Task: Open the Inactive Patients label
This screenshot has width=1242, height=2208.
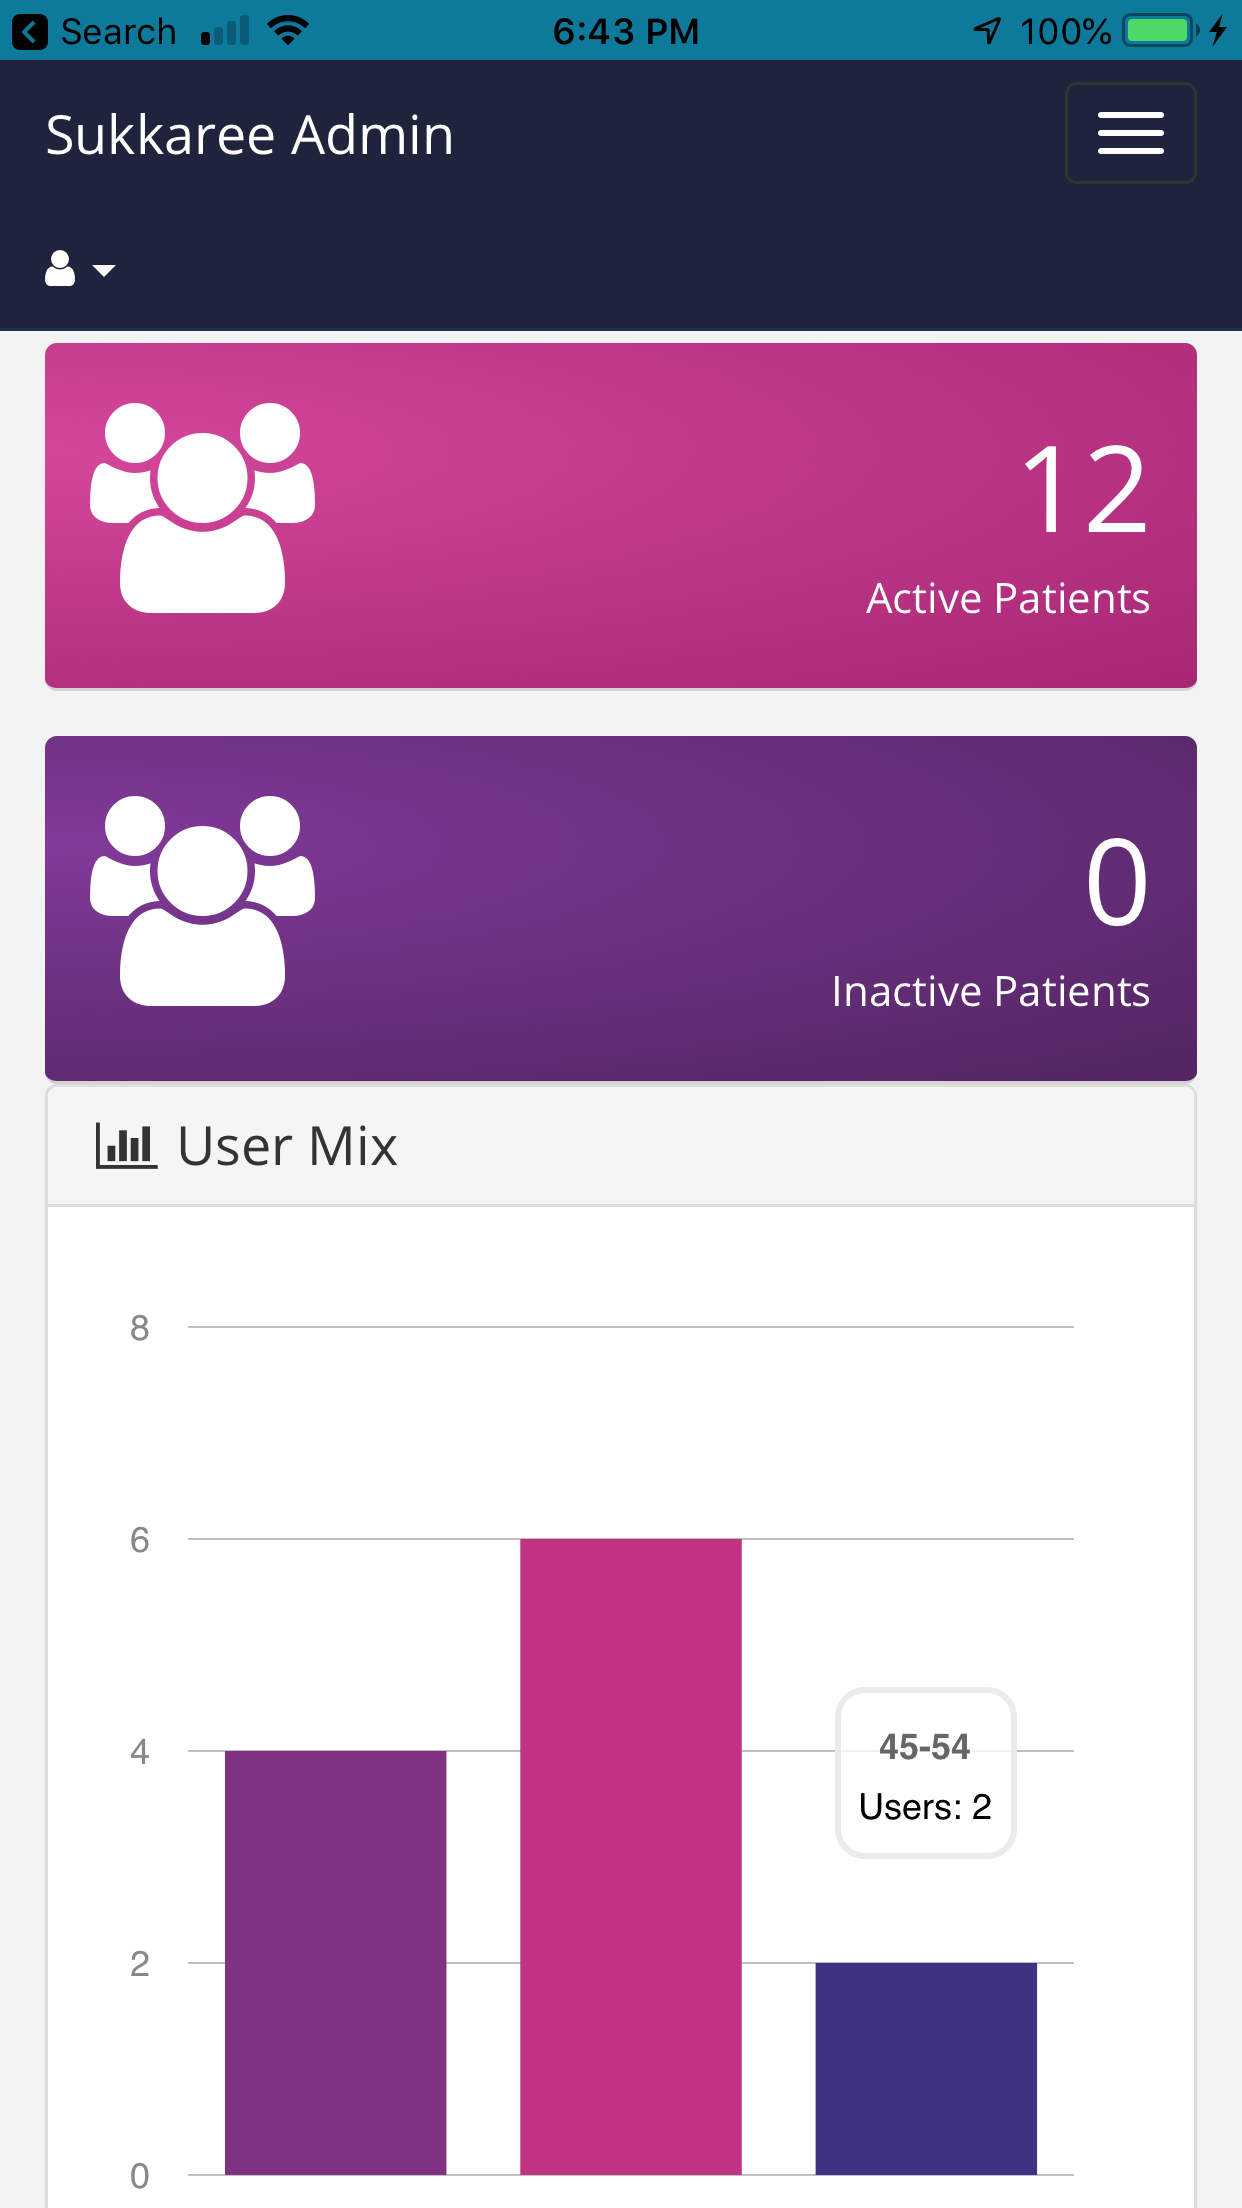Action: [x=990, y=992]
